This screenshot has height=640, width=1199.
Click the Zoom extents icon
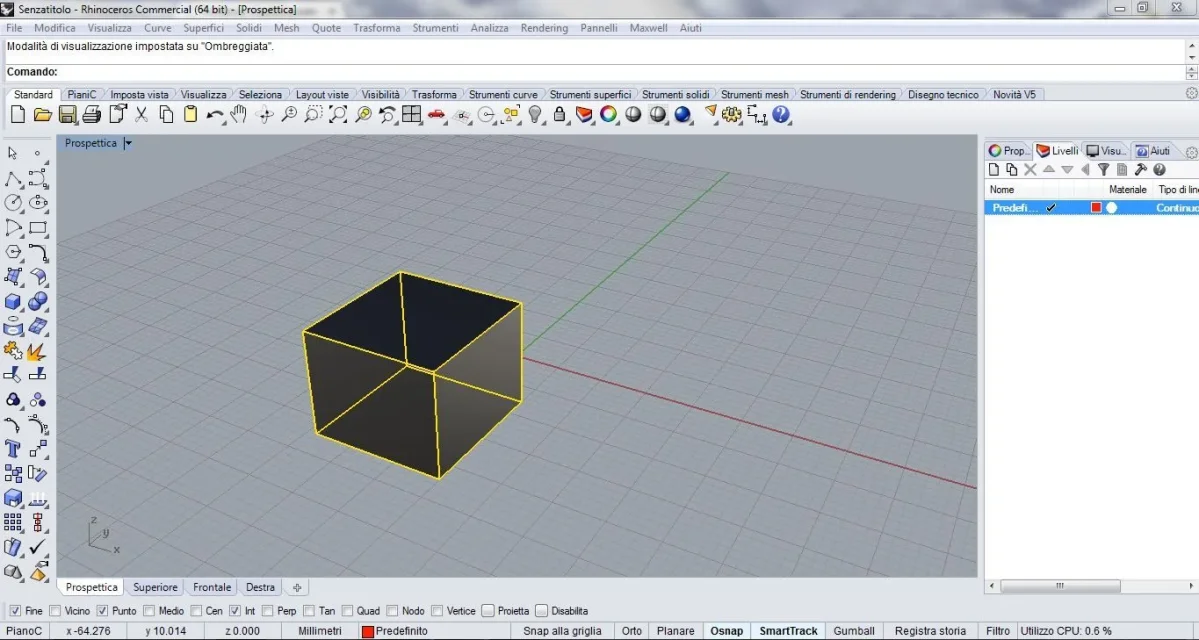click(x=337, y=115)
